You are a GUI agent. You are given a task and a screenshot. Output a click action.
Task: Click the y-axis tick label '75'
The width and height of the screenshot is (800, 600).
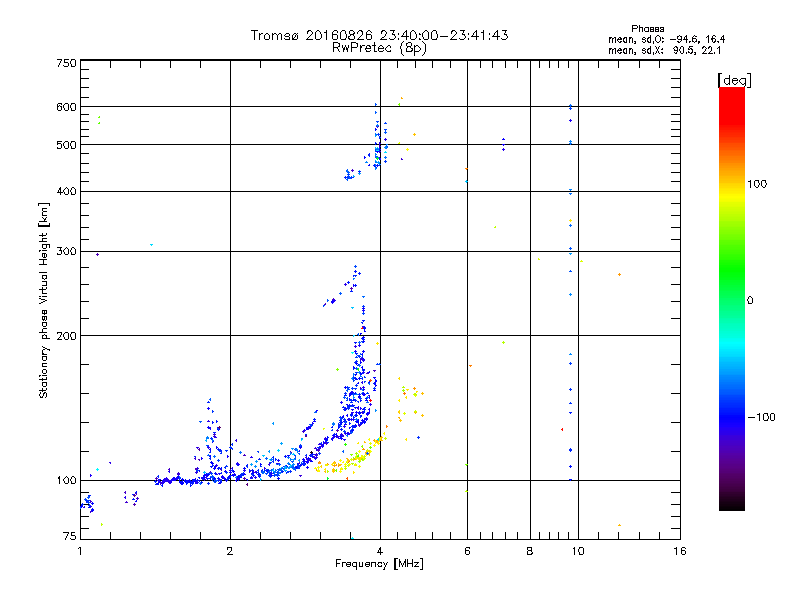[x=70, y=536]
